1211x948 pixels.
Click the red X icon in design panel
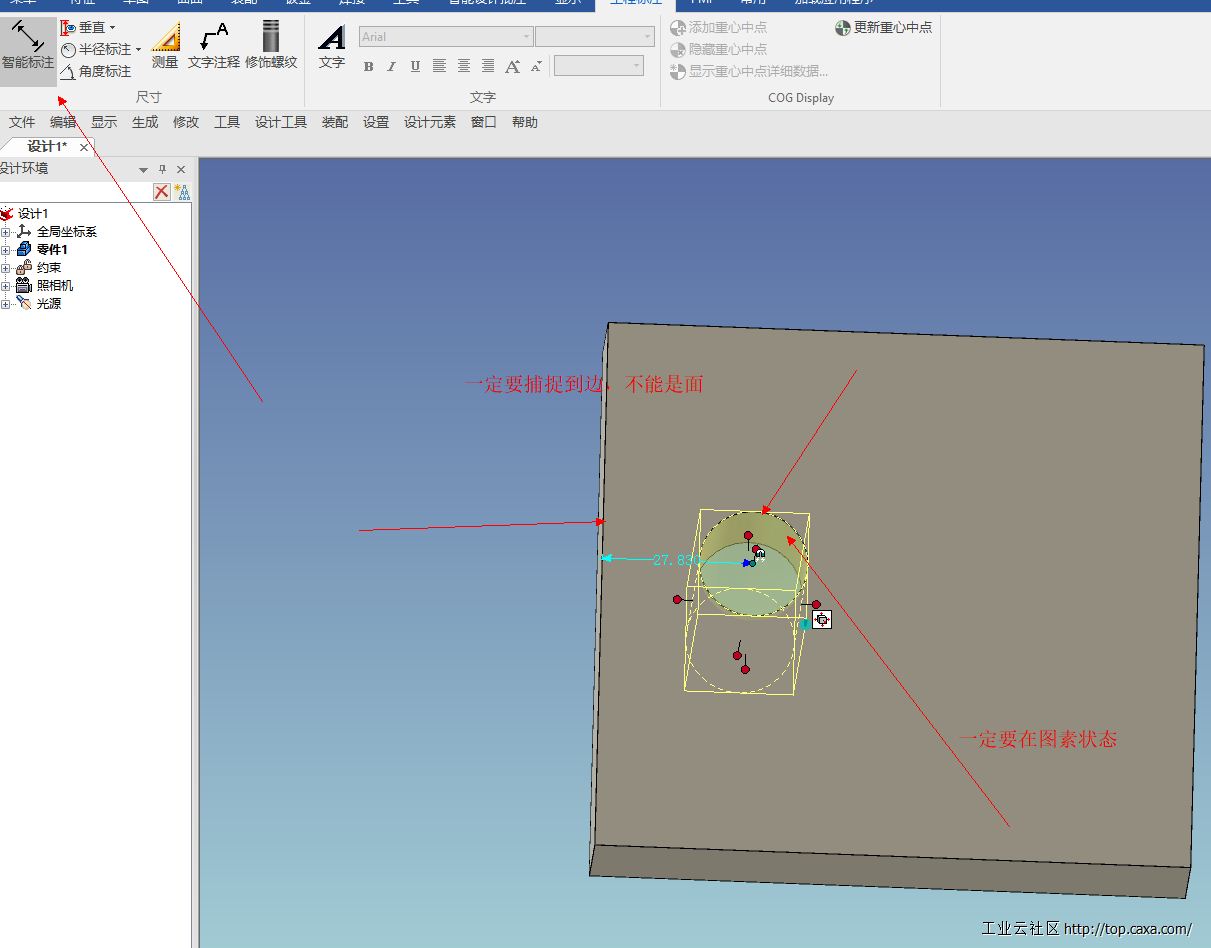point(162,192)
